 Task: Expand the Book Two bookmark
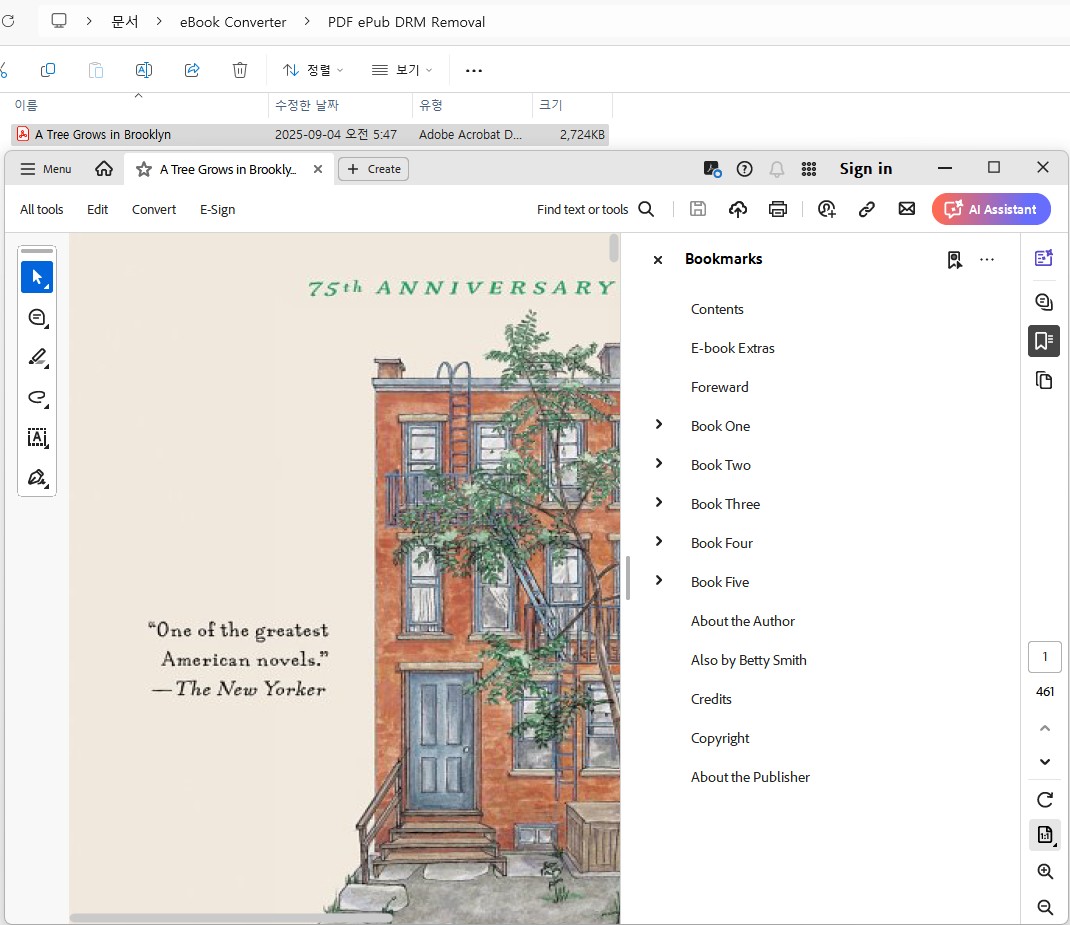coord(659,463)
